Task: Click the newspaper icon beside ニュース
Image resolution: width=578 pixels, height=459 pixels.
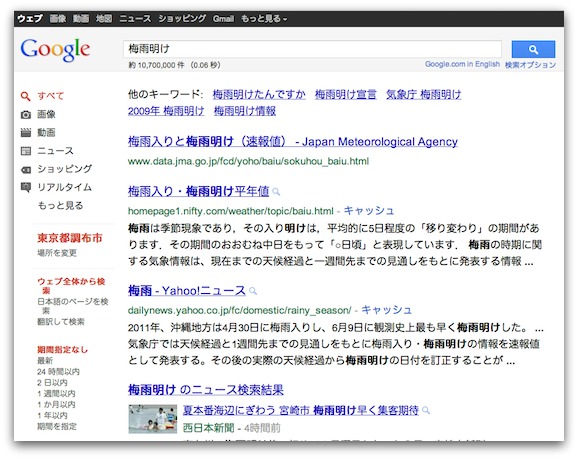Action: (25, 151)
